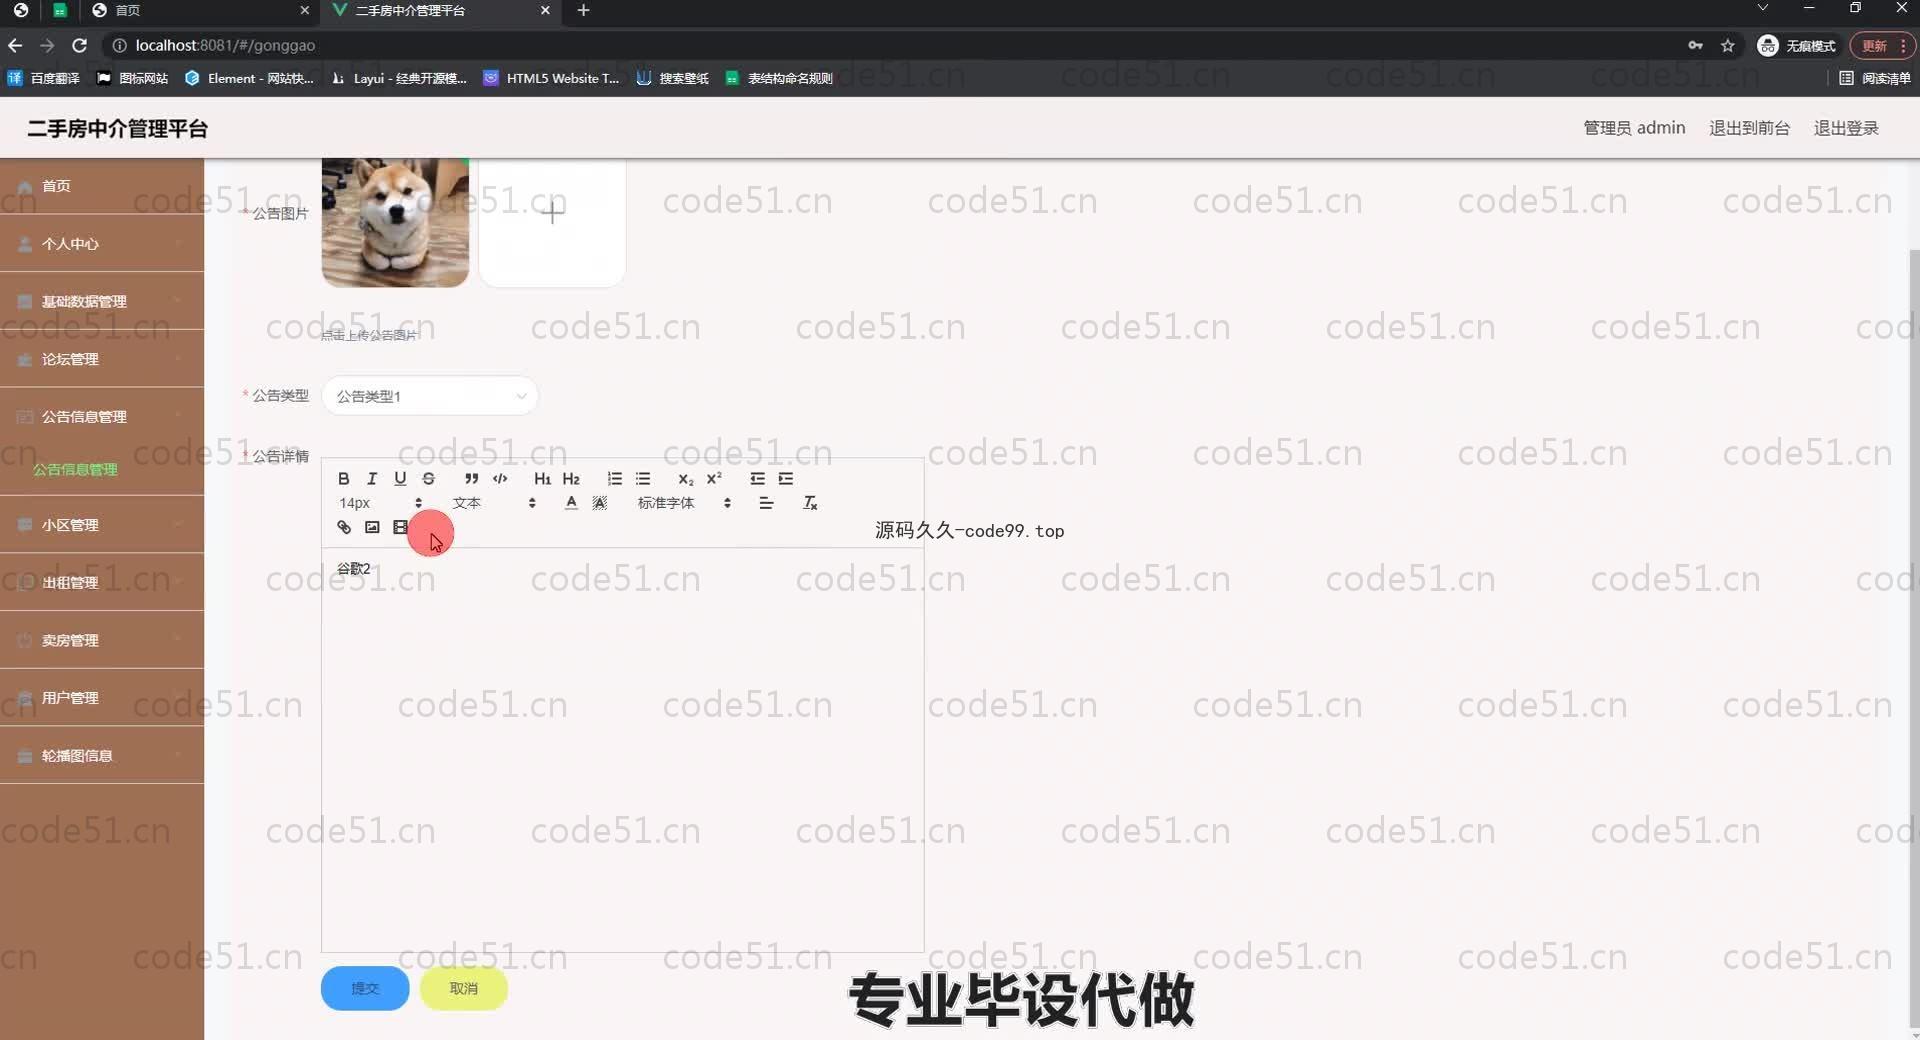This screenshot has height=1040, width=1920.
Task: Increase paragraph indent
Action: pyautogui.click(x=786, y=479)
